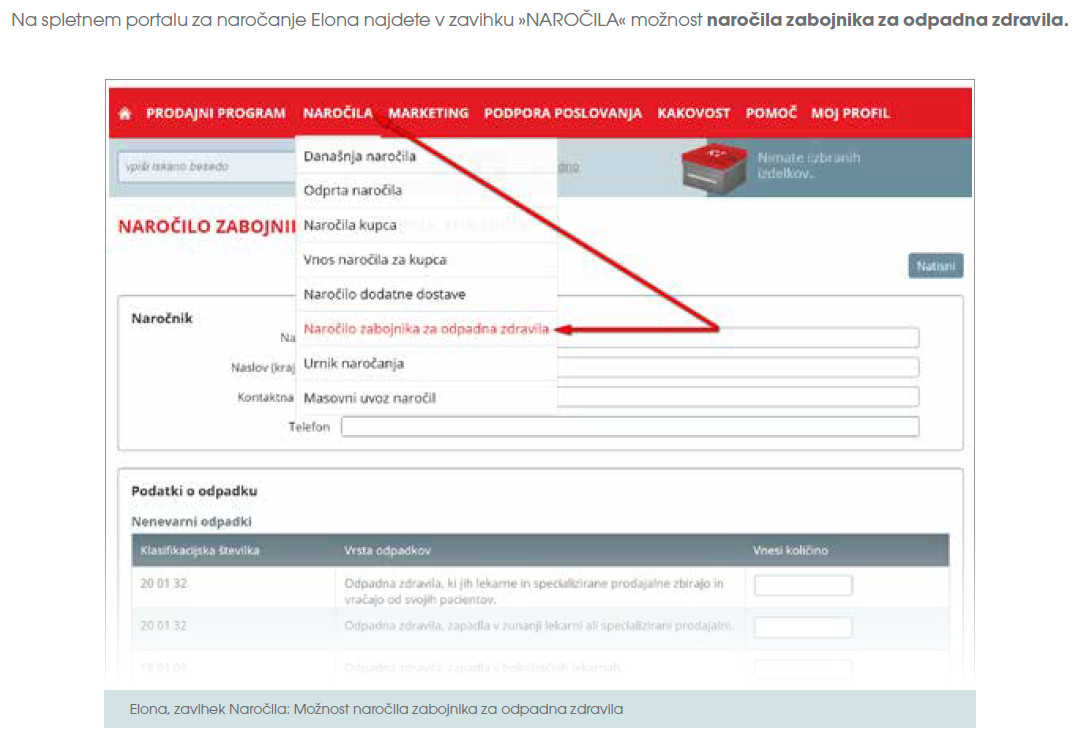
Task: Select Naročilo zabojnika za odpadna zdravila
Action: click(x=426, y=329)
